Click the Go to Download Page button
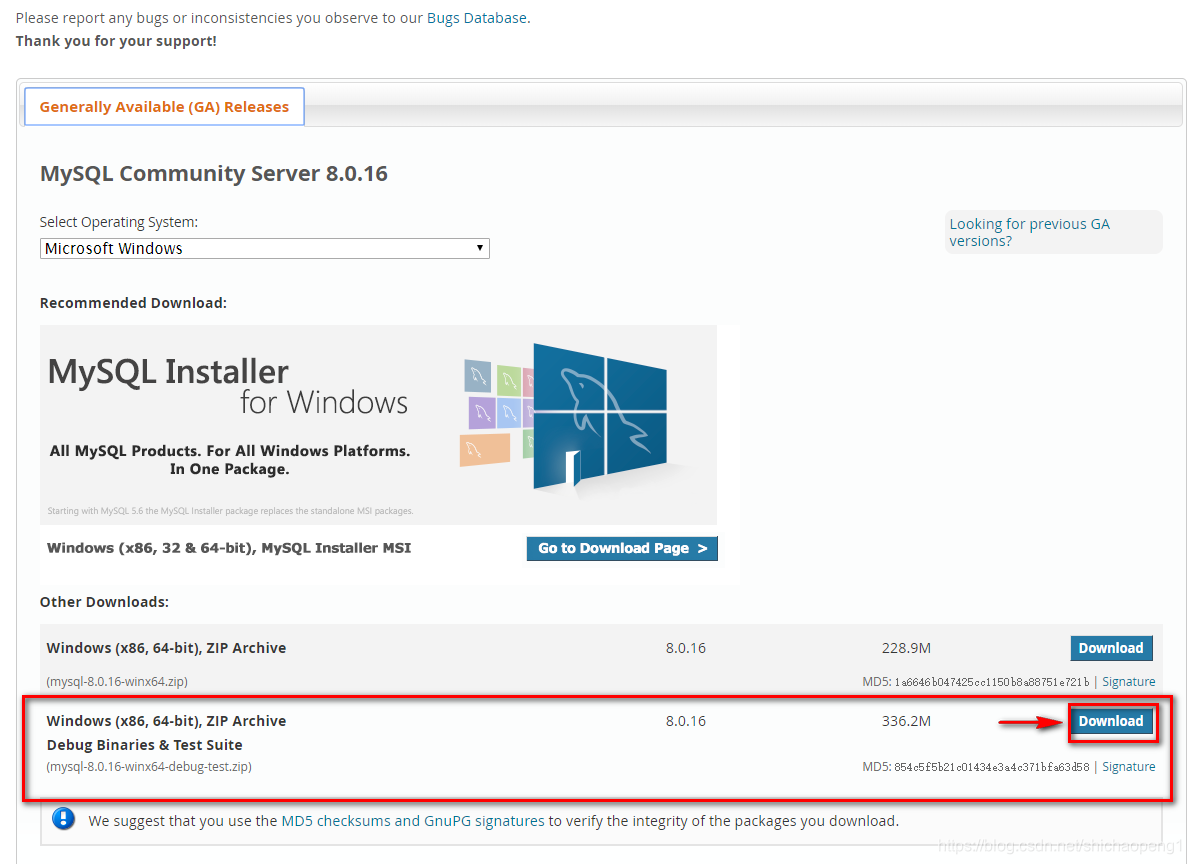 coord(622,548)
